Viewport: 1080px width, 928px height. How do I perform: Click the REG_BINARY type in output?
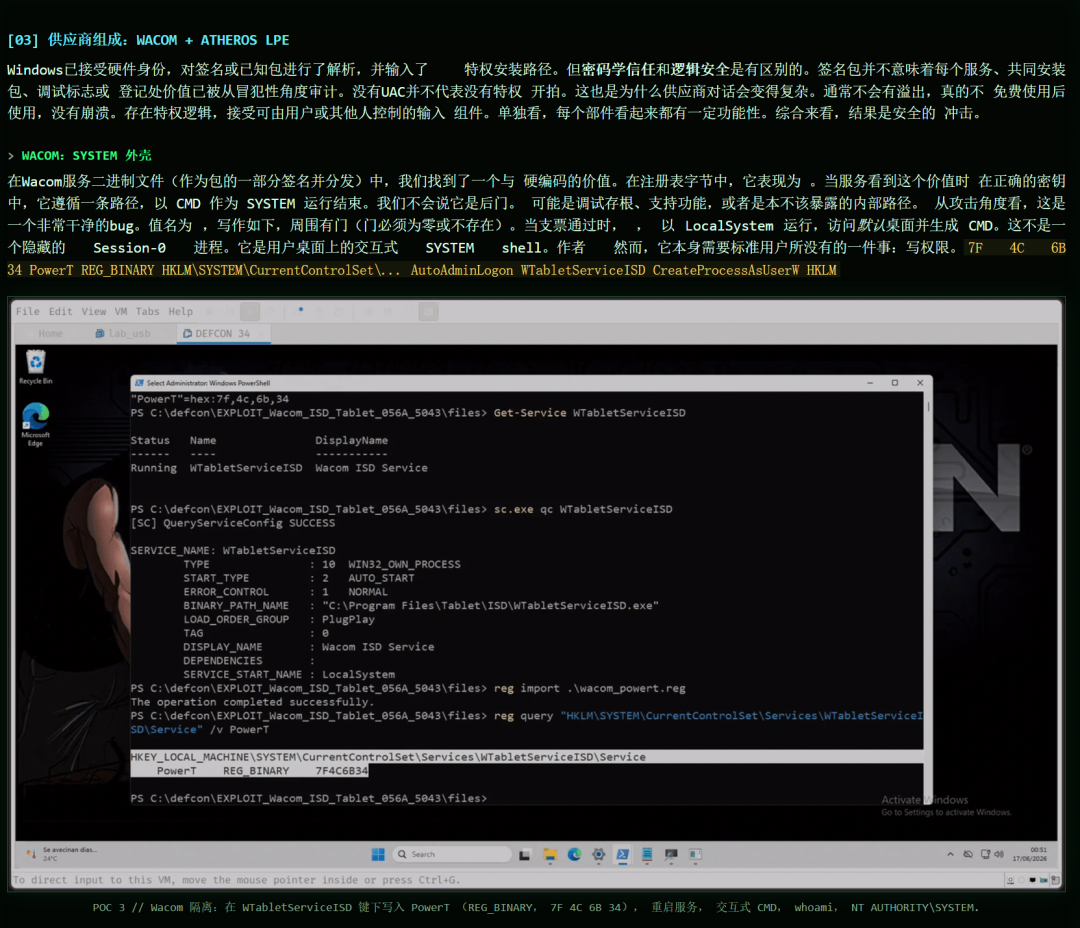256,771
